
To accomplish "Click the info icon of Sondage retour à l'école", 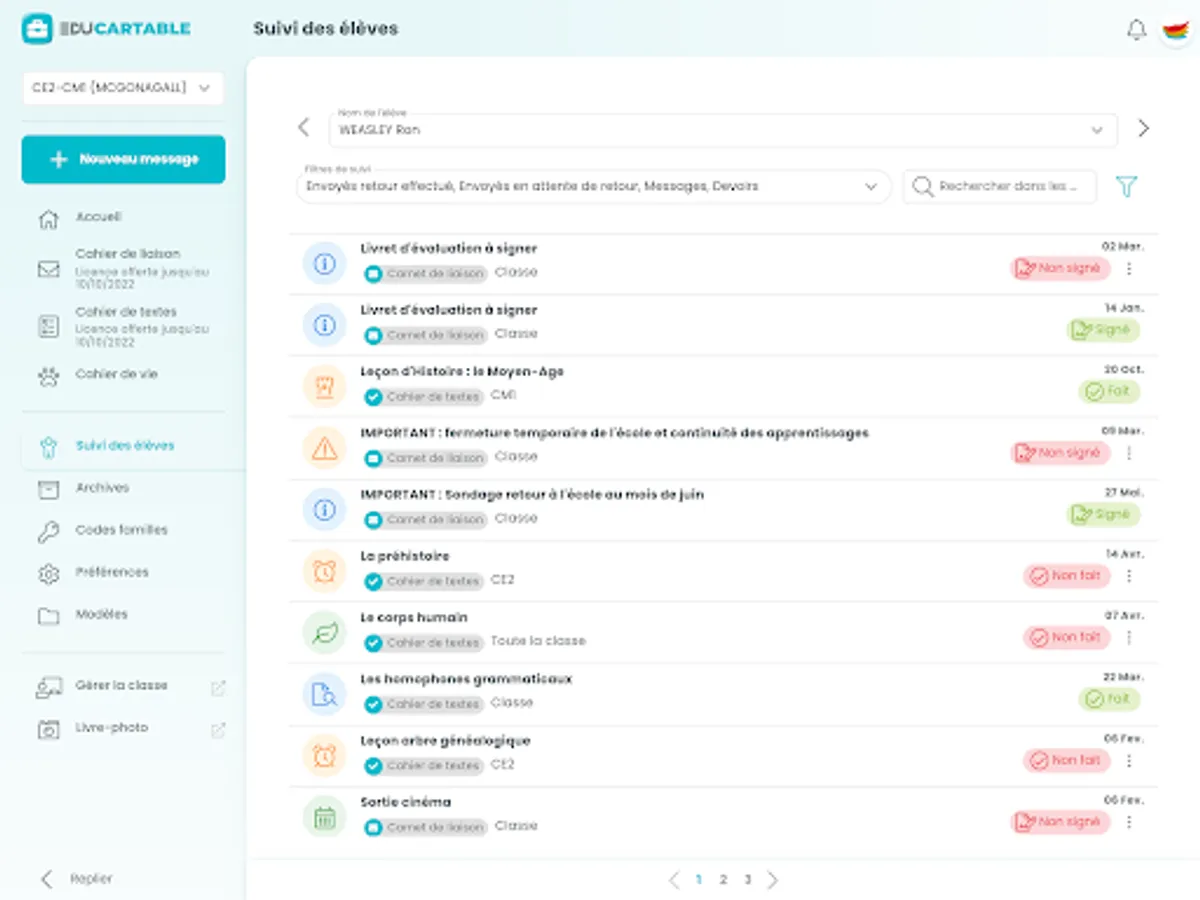I will coord(324,510).
